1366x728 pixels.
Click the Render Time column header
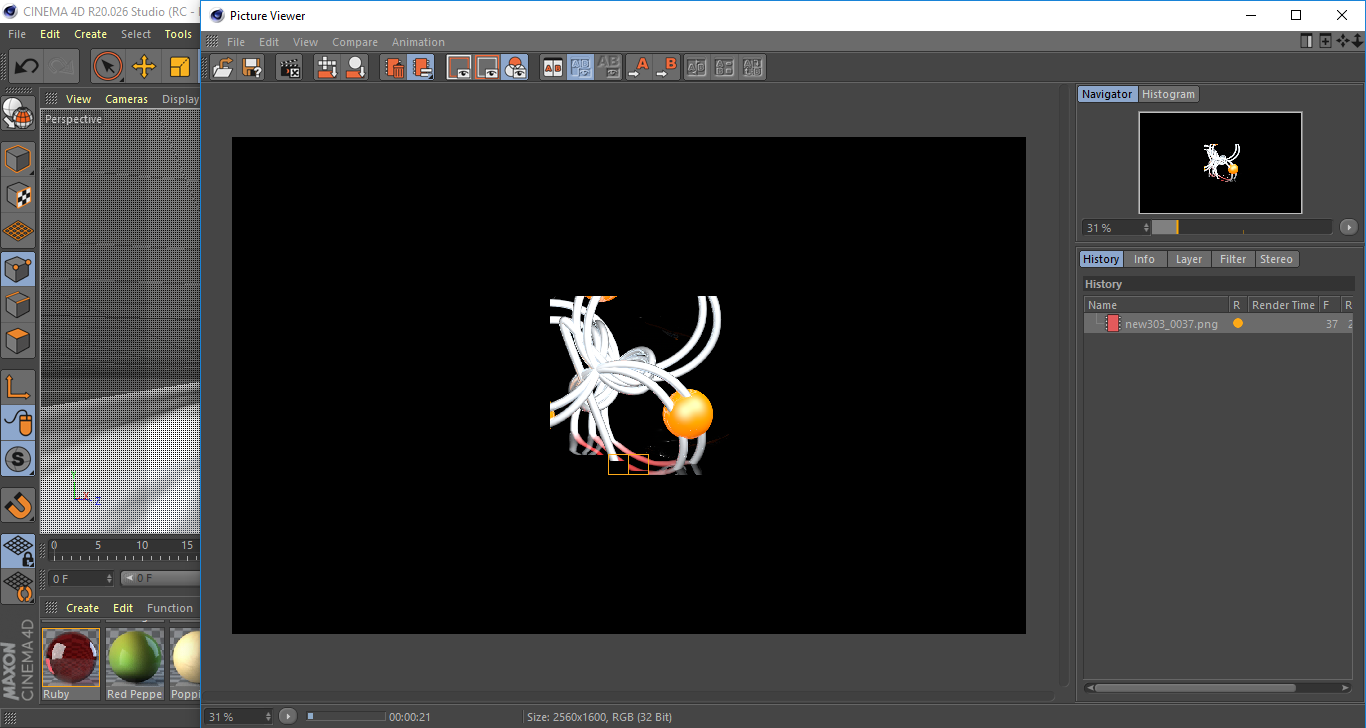(1283, 305)
